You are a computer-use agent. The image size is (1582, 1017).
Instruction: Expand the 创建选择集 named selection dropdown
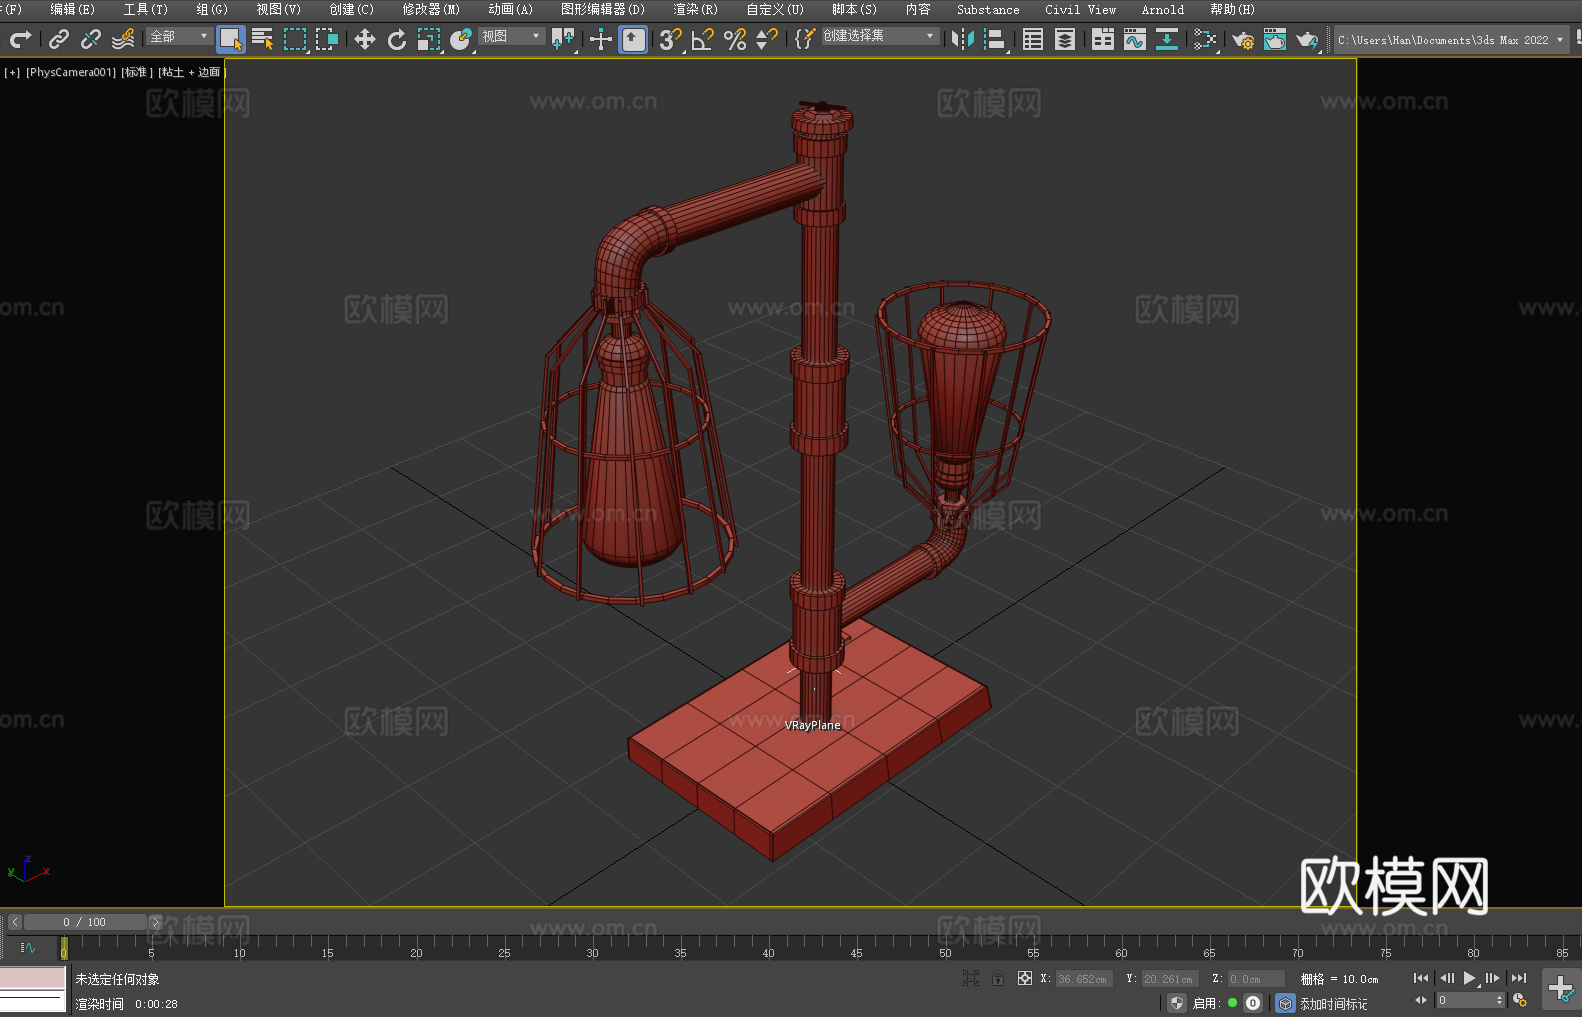879,36
